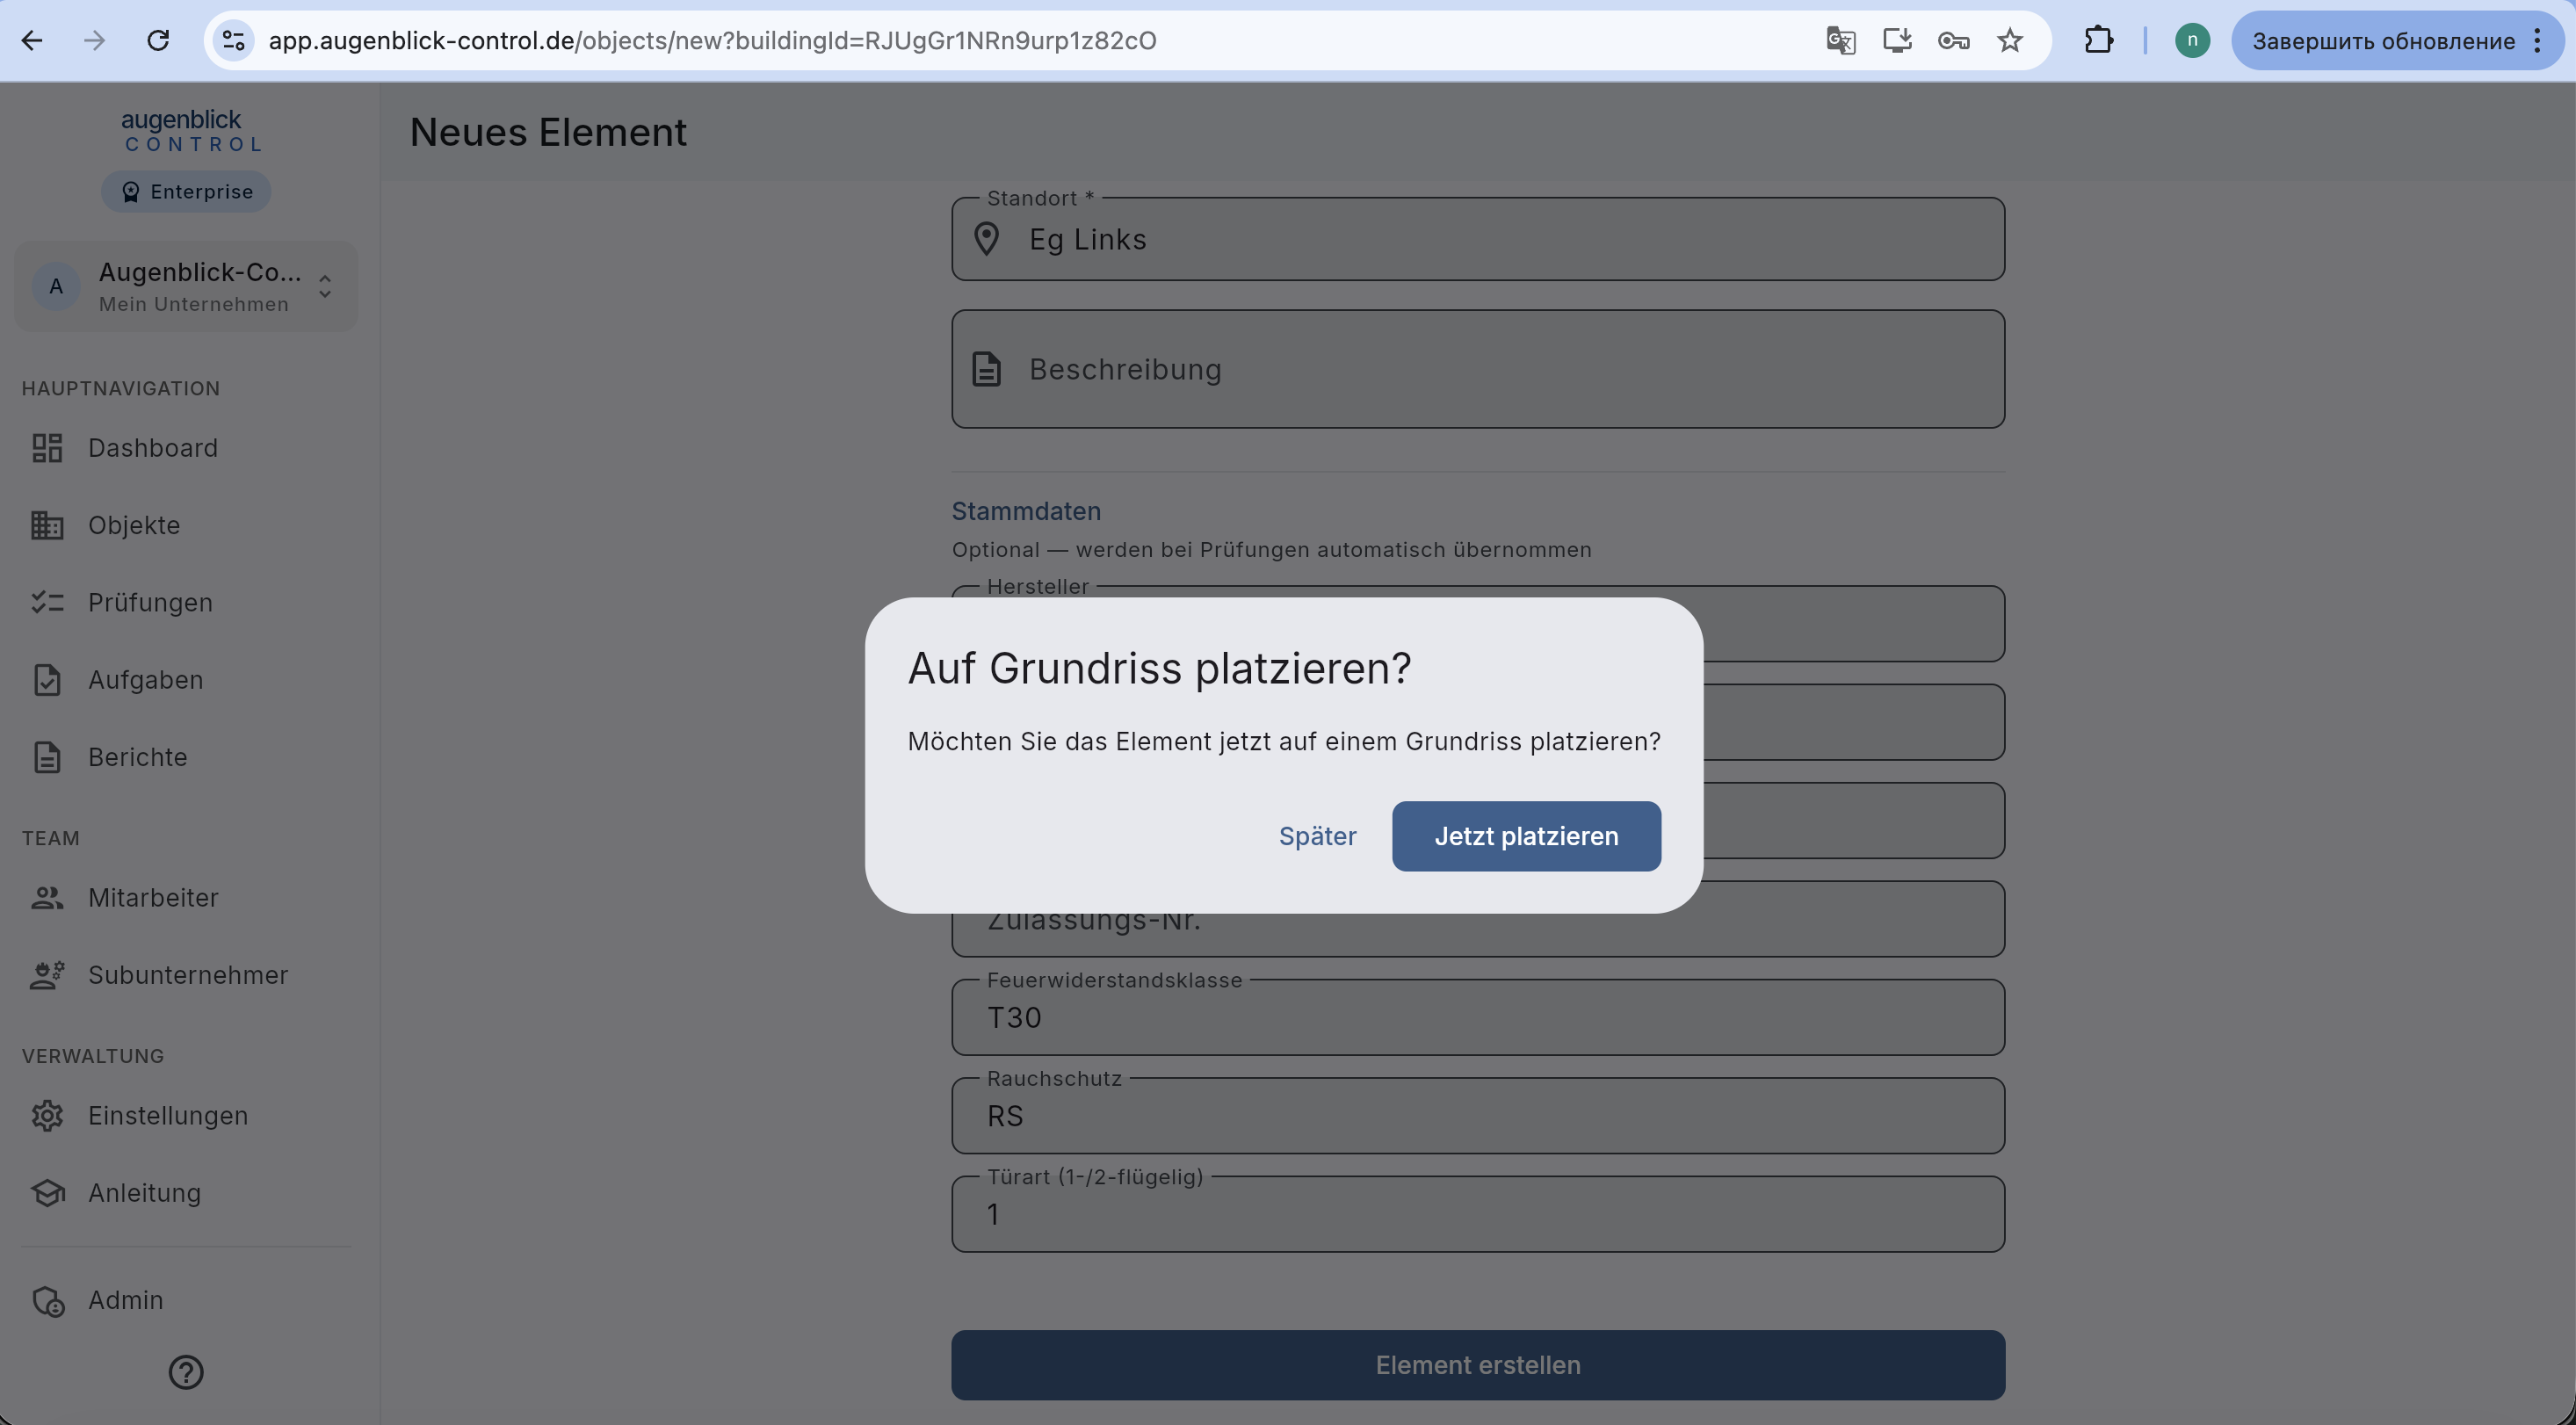The width and height of the screenshot is (2576, 1425).
Task: Open Aufgaben page
Action: (x=186, y=680)
